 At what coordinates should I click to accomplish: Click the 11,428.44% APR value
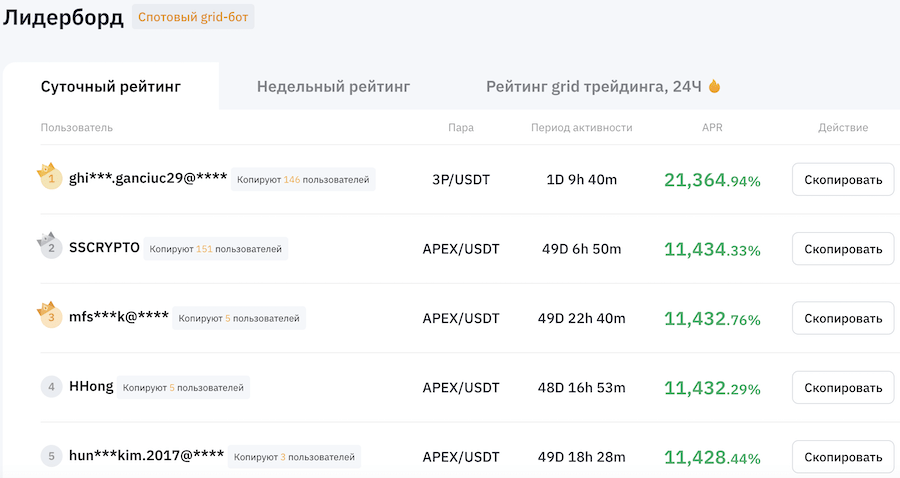[712, 458]
